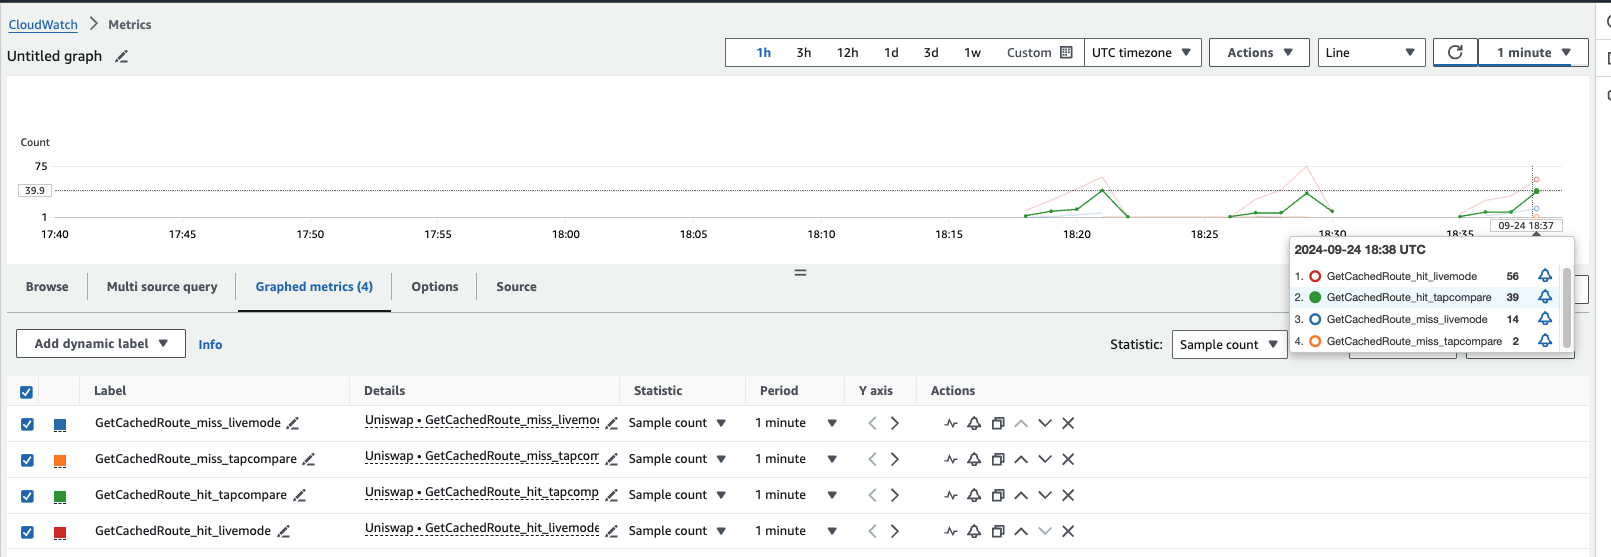Edit the Untitled graph title pencil icon

[121, 57]
